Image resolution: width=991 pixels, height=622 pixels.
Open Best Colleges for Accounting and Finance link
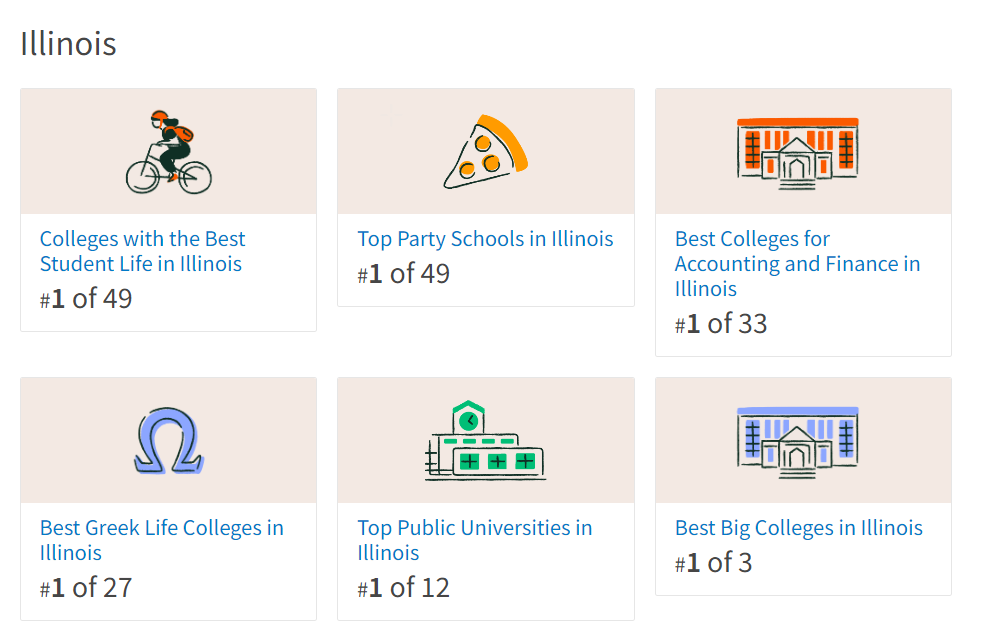click(798, 264)
